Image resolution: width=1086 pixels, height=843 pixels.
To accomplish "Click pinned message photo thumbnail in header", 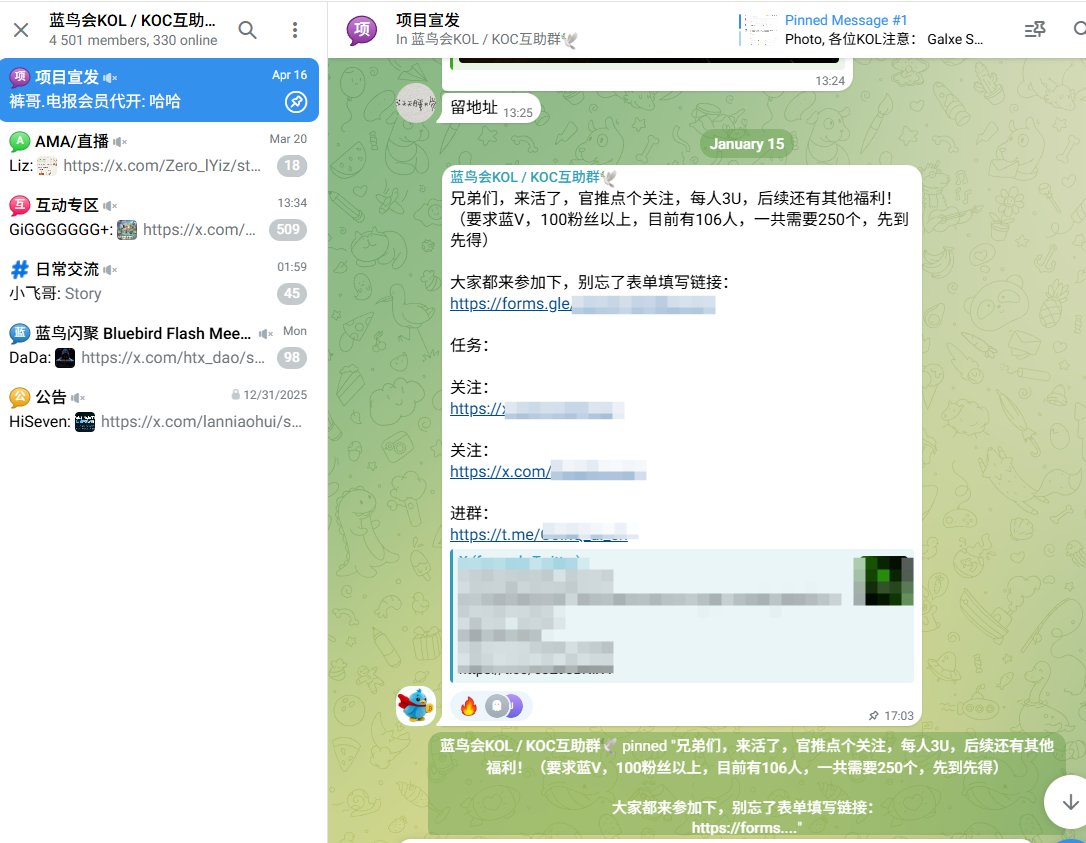I will (760, 30).
